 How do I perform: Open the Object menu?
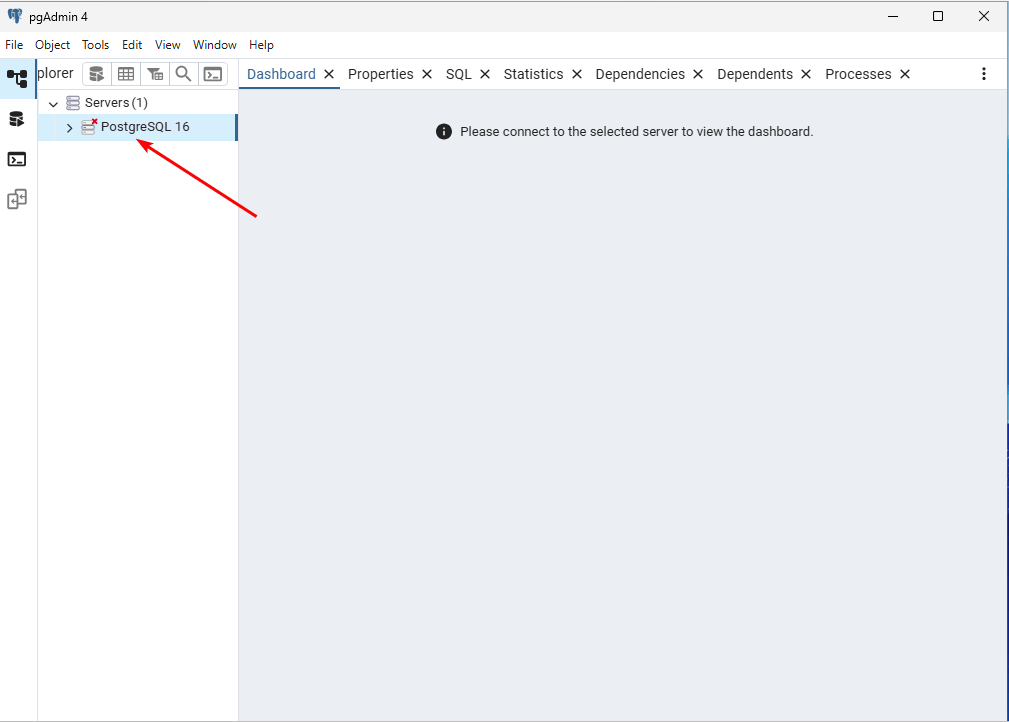[x=52, y=45]
